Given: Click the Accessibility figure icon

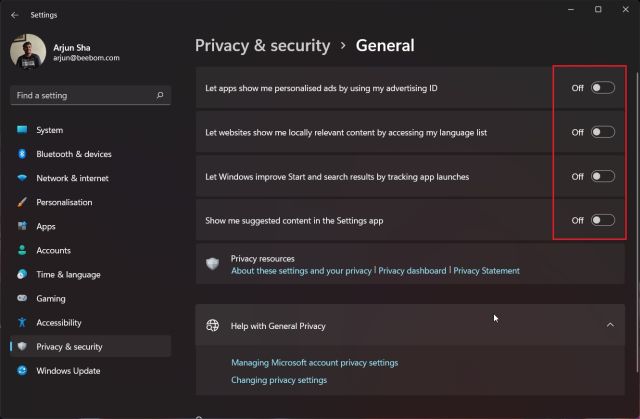Looking at the screenshot, I should pos(22,322).
